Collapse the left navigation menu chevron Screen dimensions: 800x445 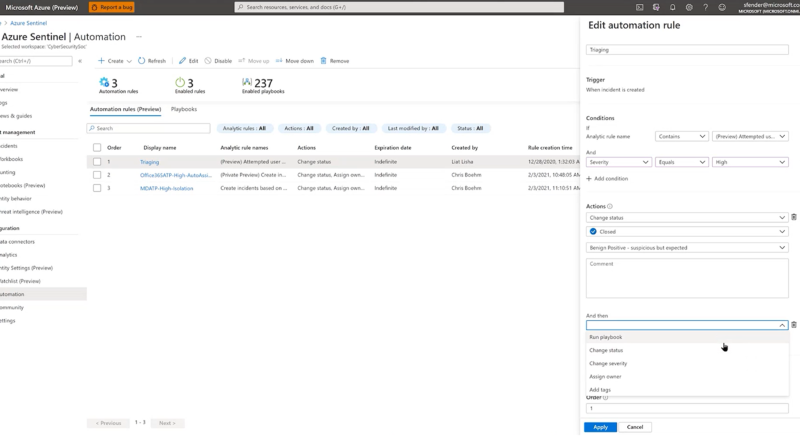coord(80,61)
